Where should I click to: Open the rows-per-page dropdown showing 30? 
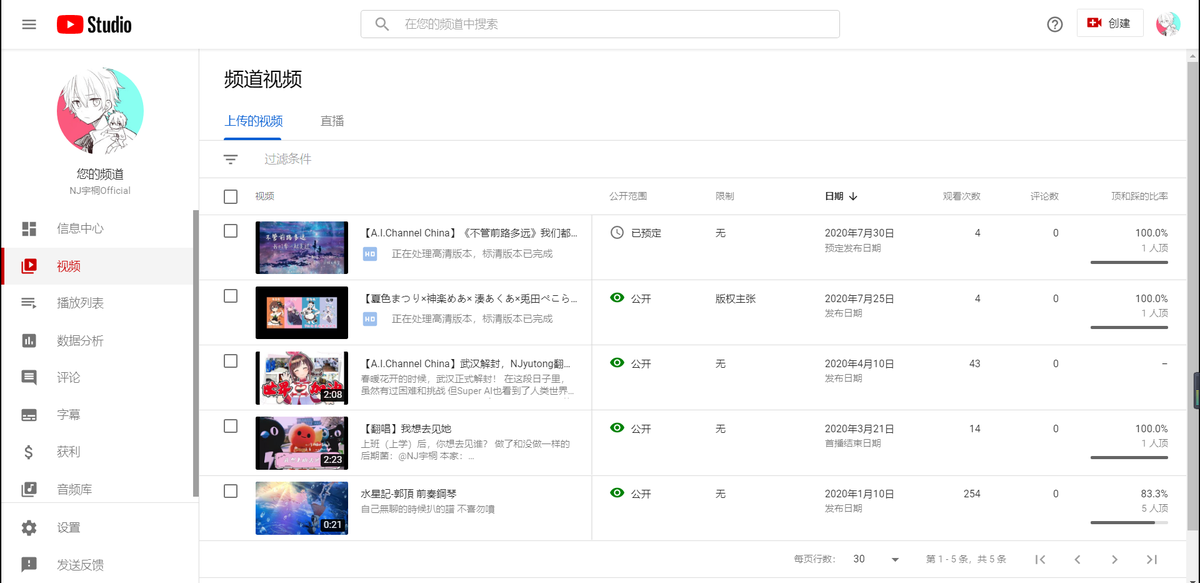click(x=877, y=559)
